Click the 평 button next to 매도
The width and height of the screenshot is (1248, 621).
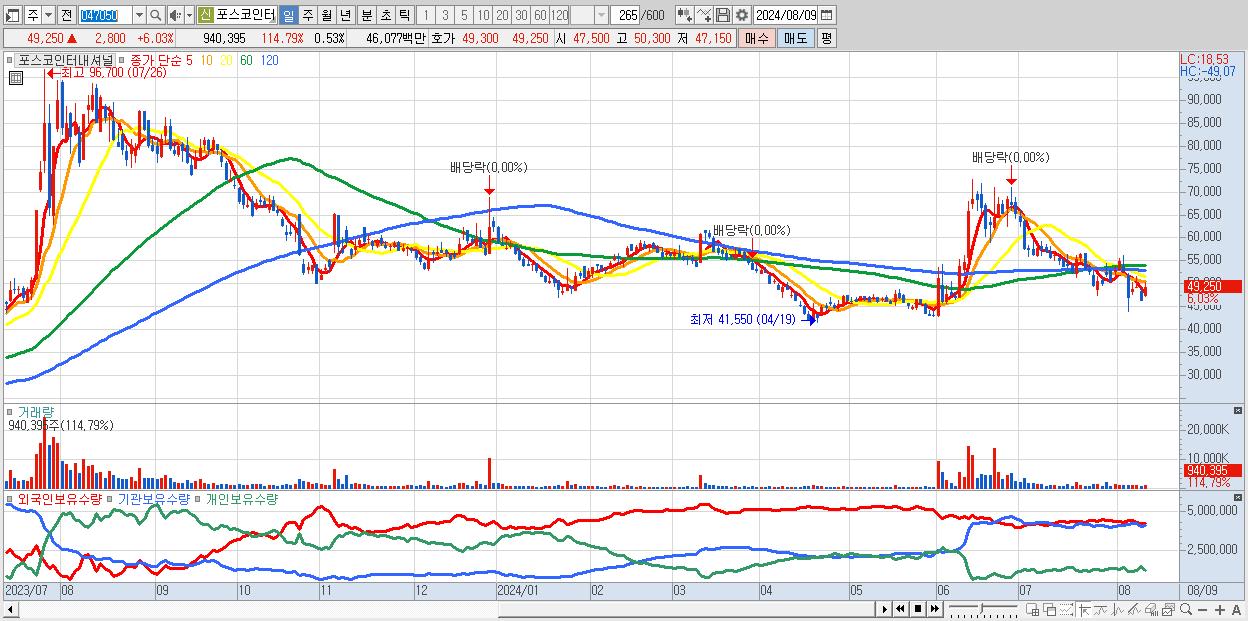(826, 38)
